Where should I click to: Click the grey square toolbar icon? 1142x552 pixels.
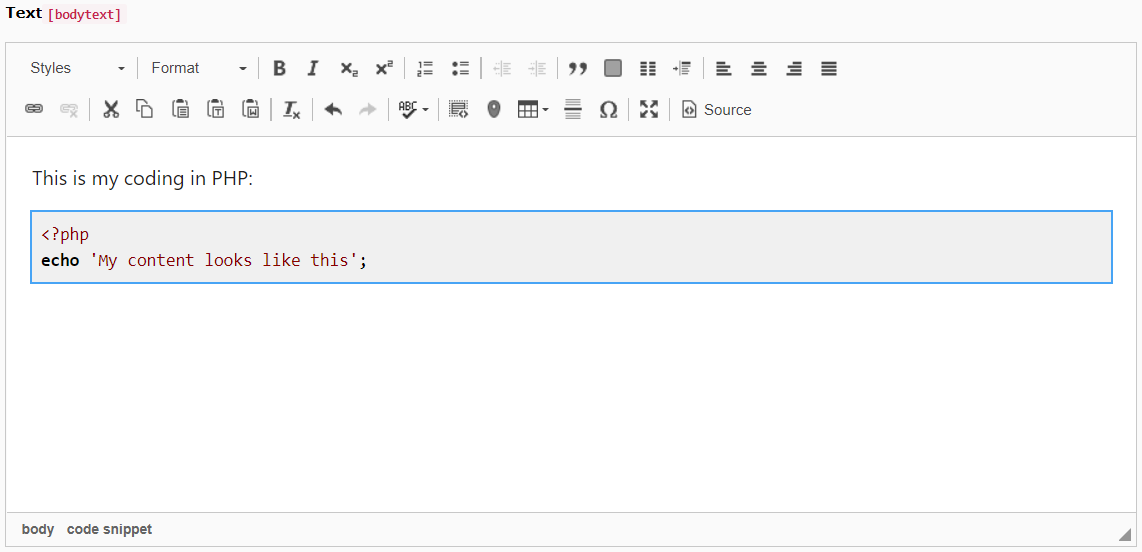pos(613,68)
